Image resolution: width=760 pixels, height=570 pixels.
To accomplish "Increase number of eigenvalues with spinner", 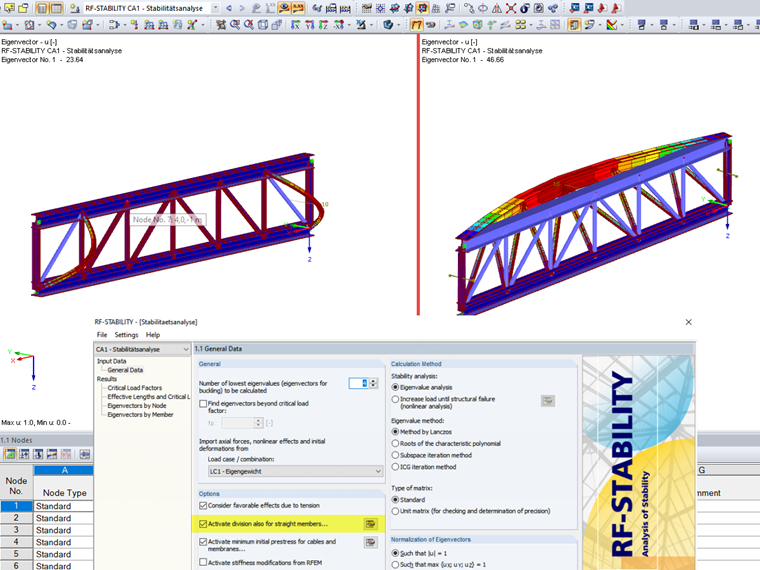I will 373,381.
